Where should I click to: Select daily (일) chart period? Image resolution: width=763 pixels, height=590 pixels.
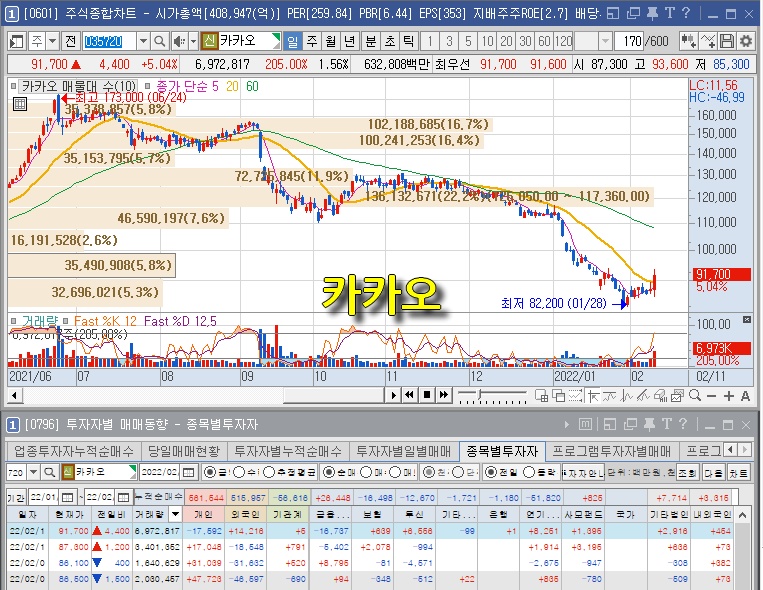(292, 41)
